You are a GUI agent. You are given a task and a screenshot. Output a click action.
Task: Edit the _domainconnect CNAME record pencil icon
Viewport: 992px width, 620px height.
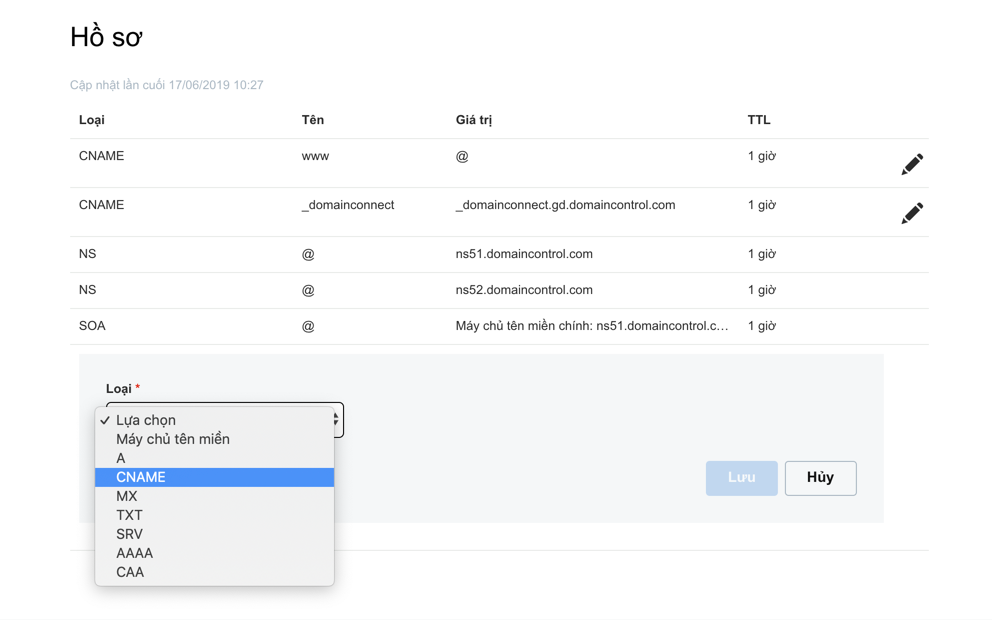pyautogui.click(x=912, y=213)
